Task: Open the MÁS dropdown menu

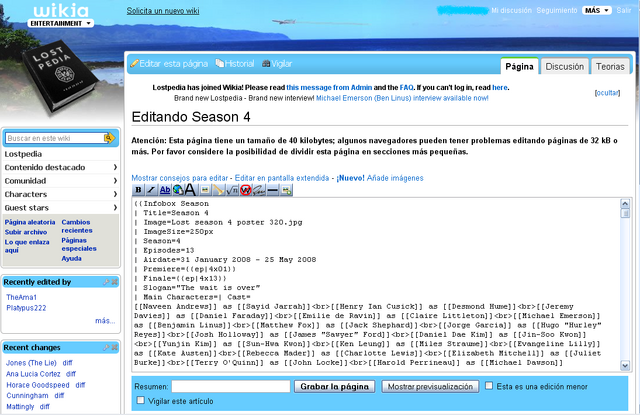Action: (597, 11)
